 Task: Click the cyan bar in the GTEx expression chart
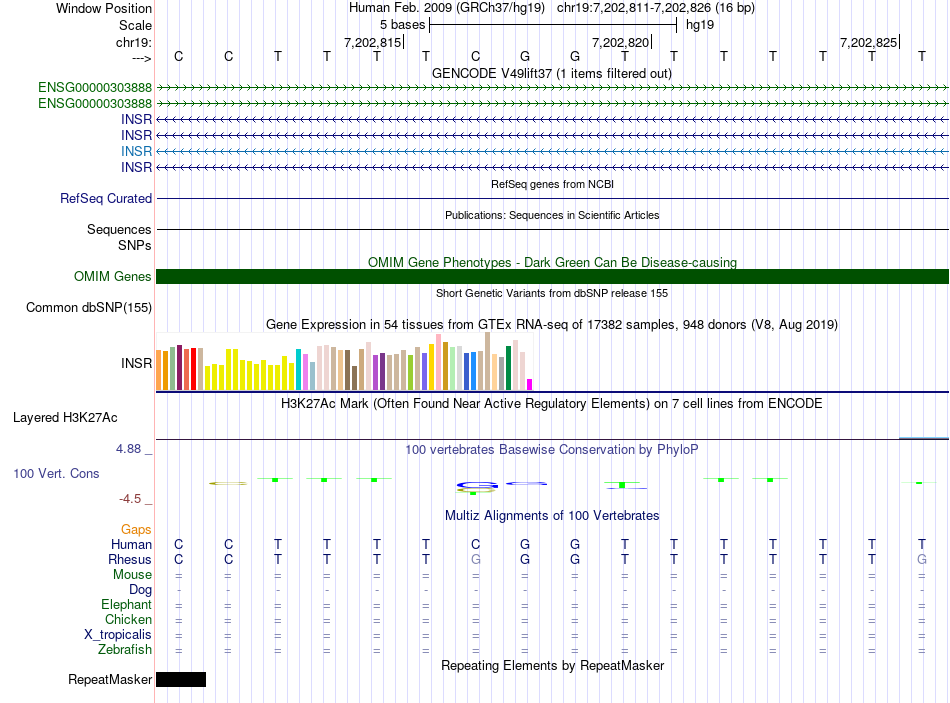(299, 369)
